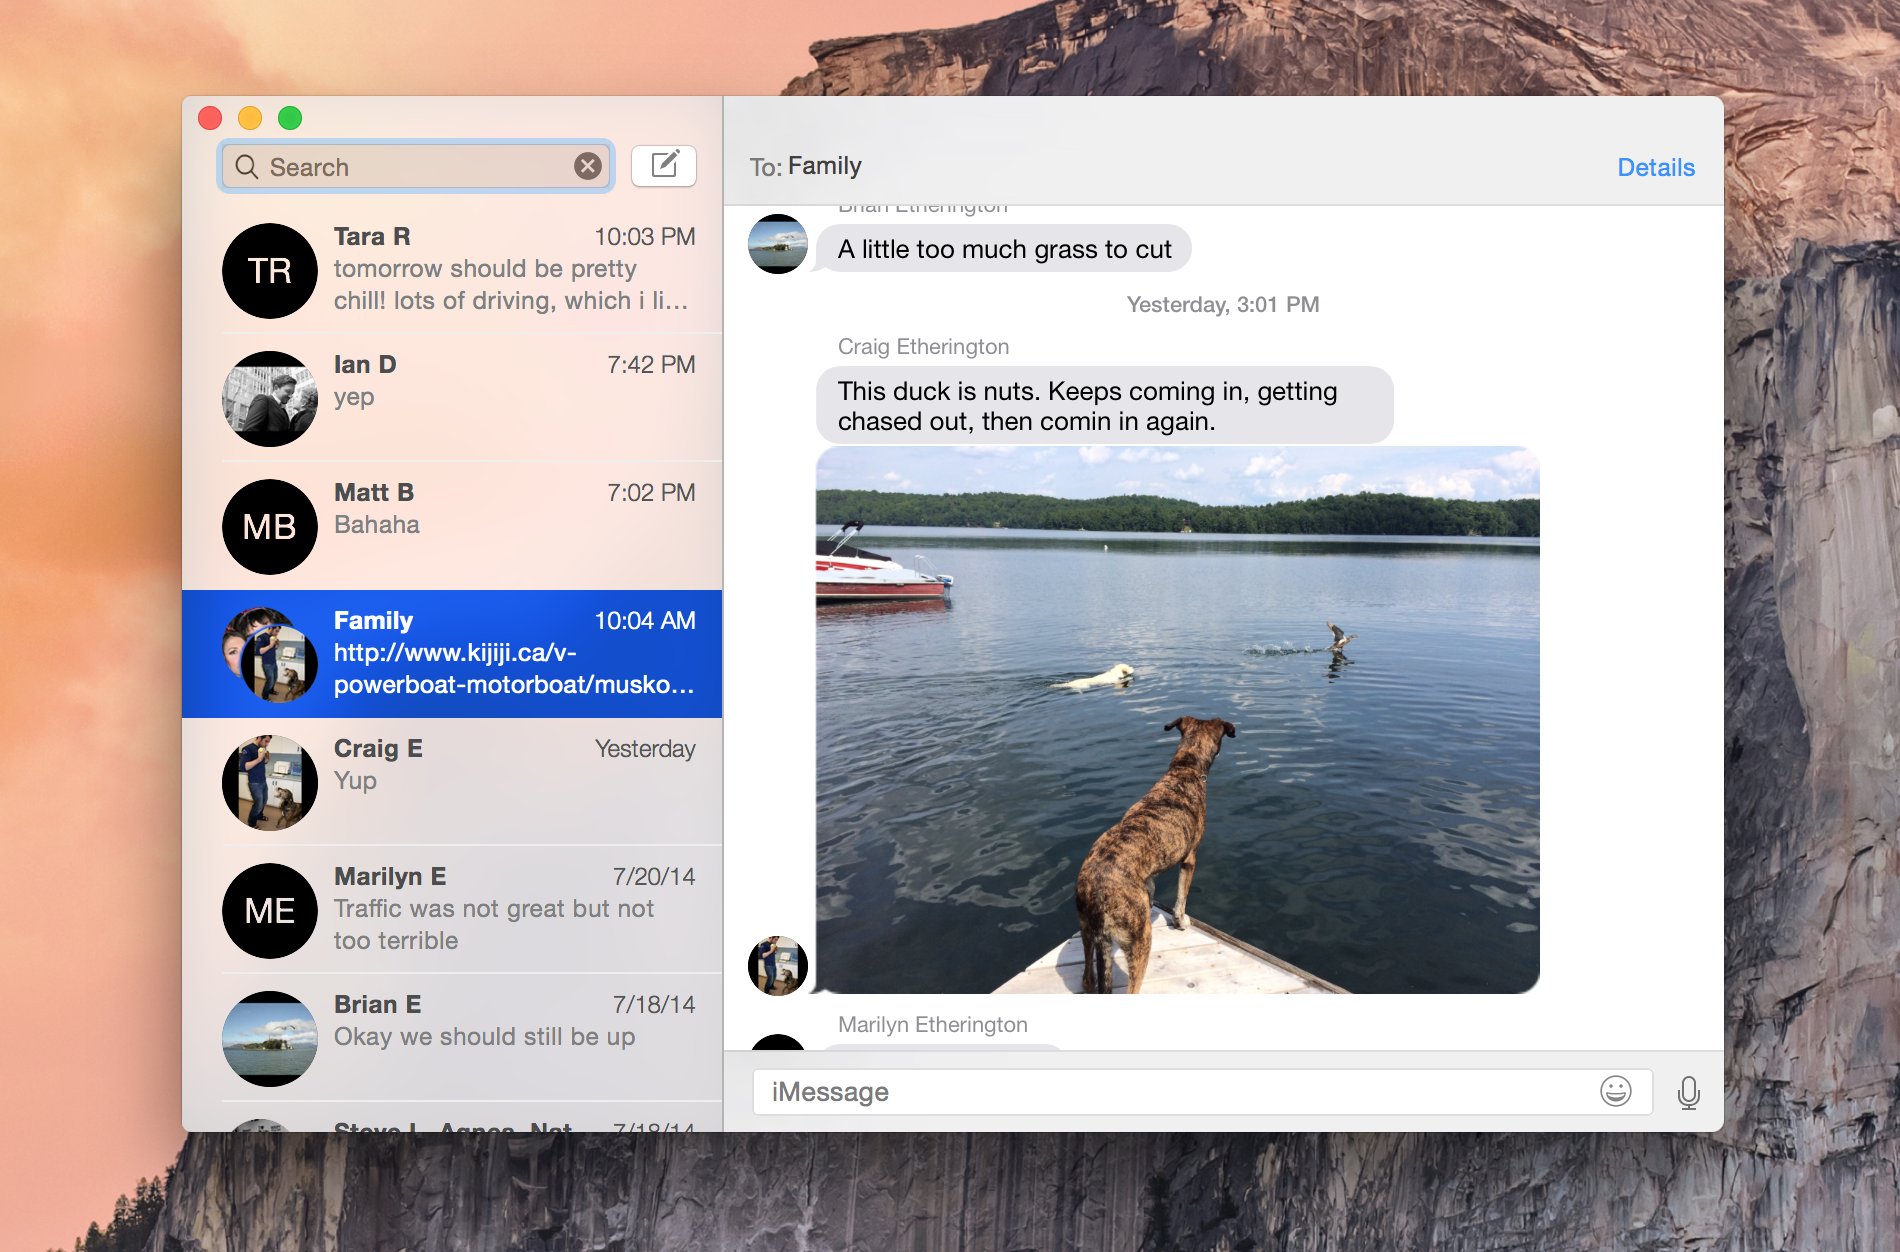Open the Details link for Family chat

tap(1656, 167)
